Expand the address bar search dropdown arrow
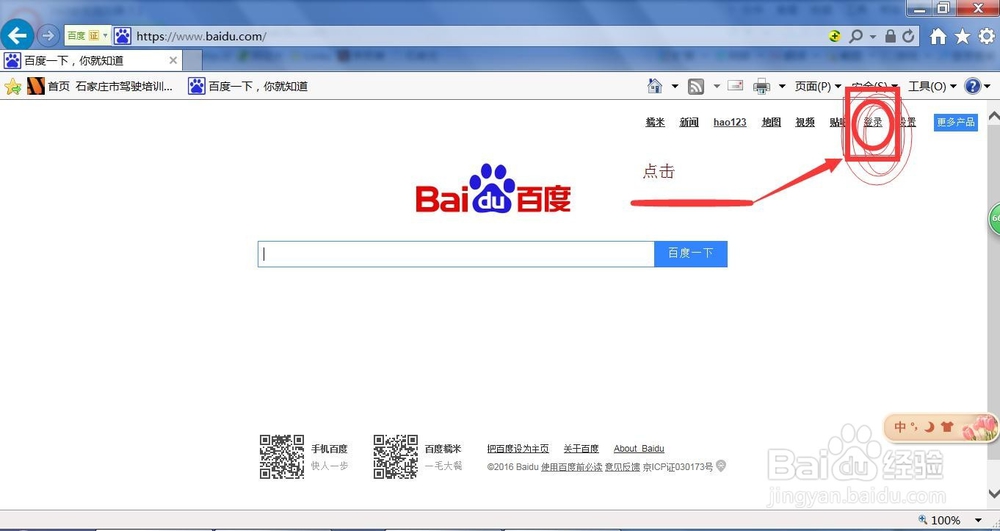Screen dimensions: 1000x531 tap(873, 36)
